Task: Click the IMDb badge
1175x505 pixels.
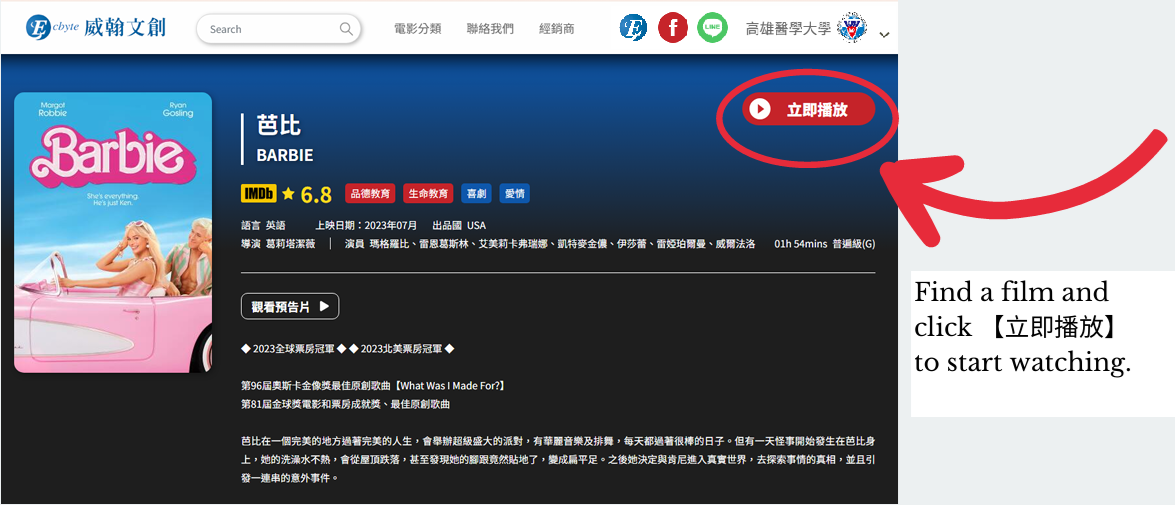Action: coord(259,194)
